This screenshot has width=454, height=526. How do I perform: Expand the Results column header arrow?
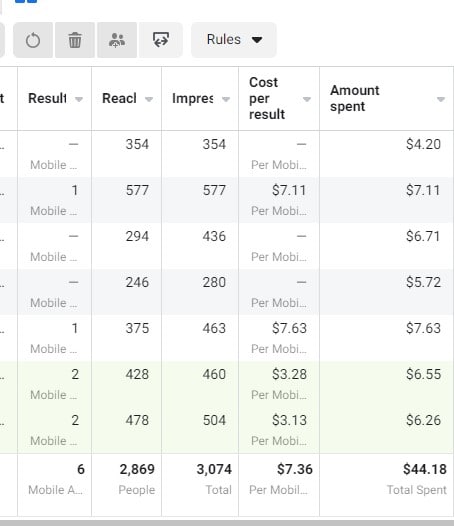click(x=79, y=99)
